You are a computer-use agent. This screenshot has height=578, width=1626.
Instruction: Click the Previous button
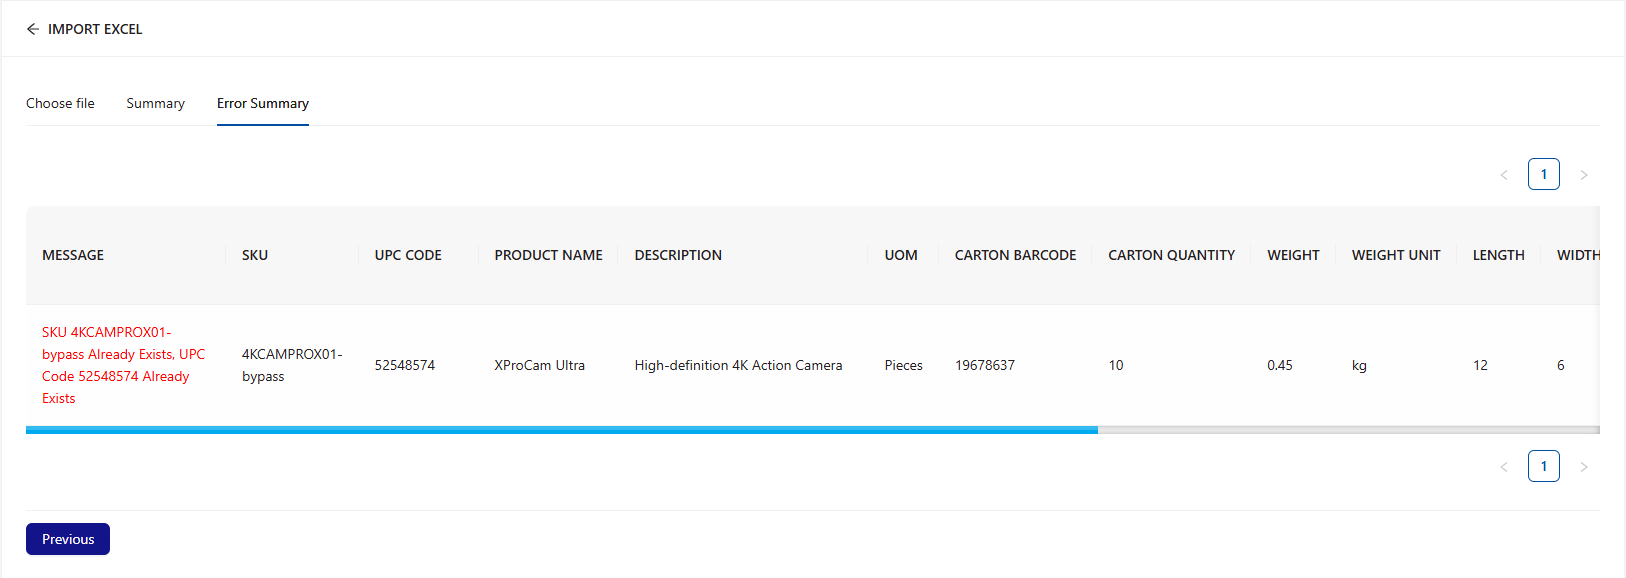click(x=68, y=539)
